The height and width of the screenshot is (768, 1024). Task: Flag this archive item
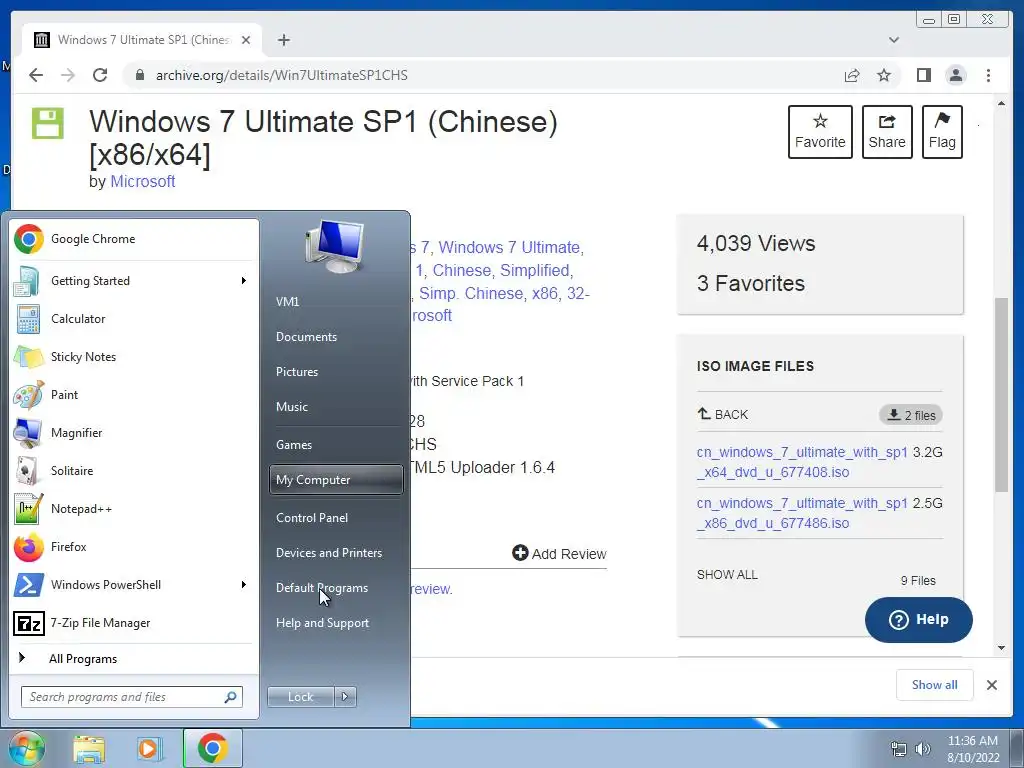pos(942,132)
